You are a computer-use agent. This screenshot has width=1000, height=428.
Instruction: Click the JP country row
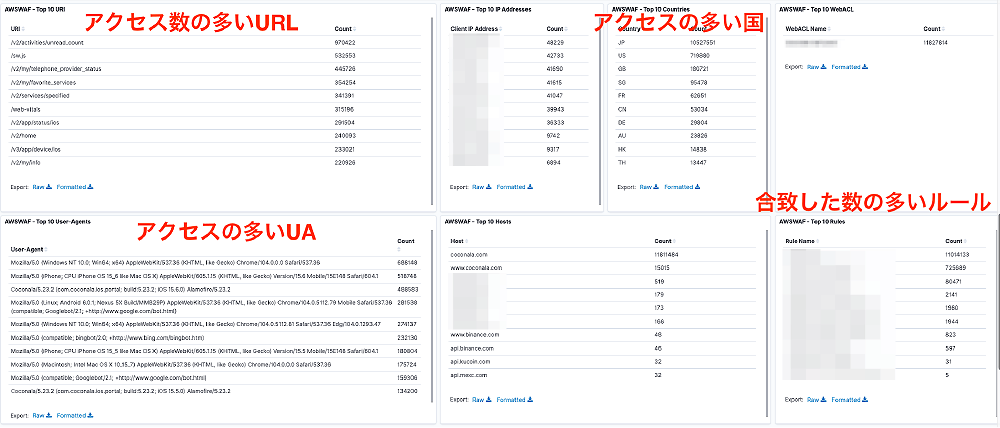686,42
